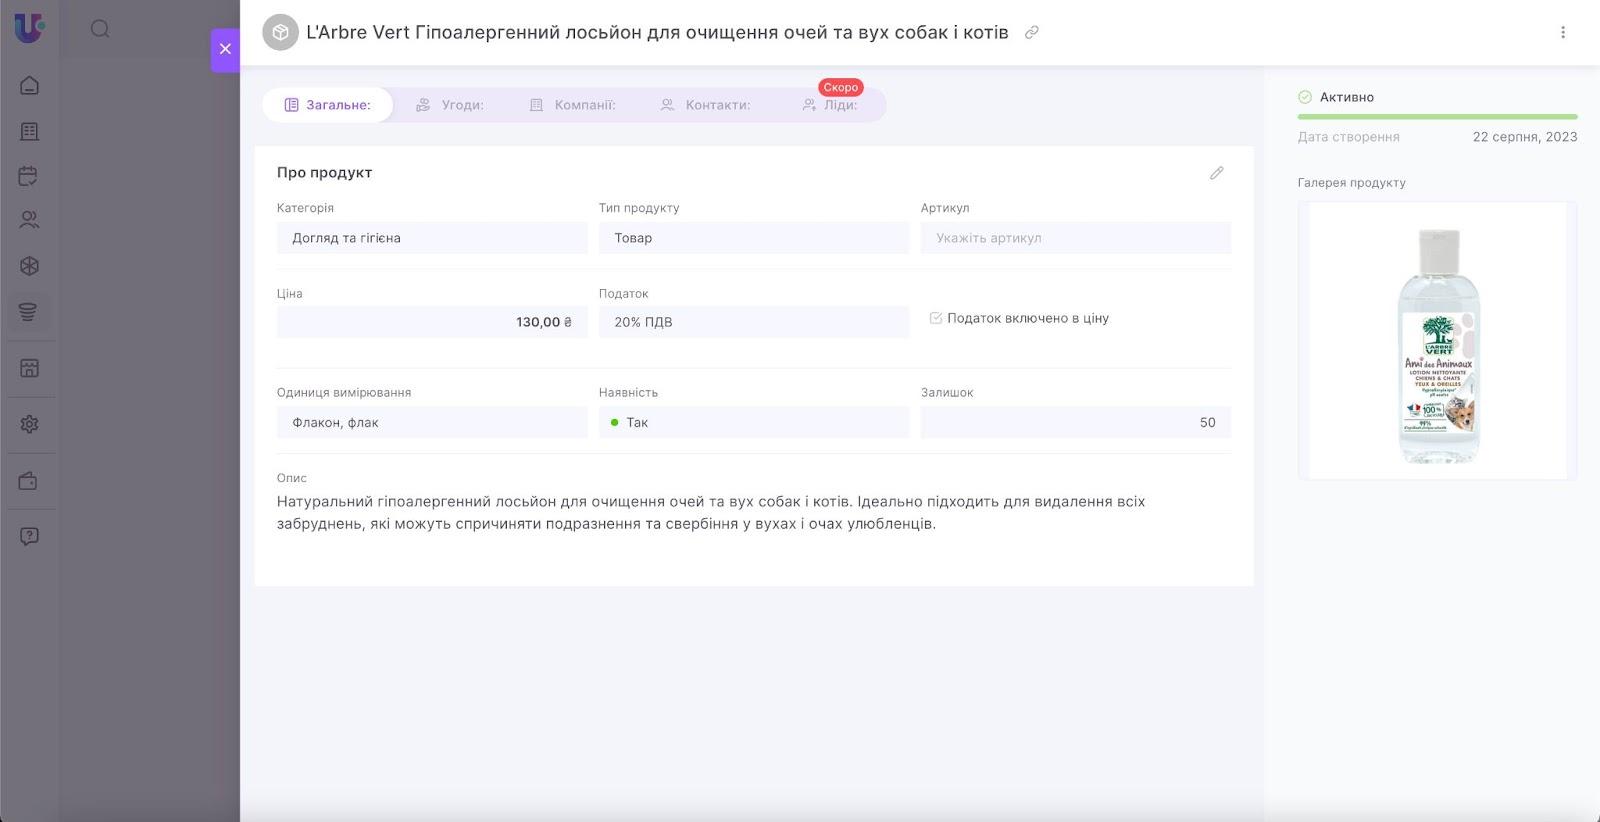Open the store icon in sidebar
1600x822 pixels.
pyautogui.click(x=29, y=368)
